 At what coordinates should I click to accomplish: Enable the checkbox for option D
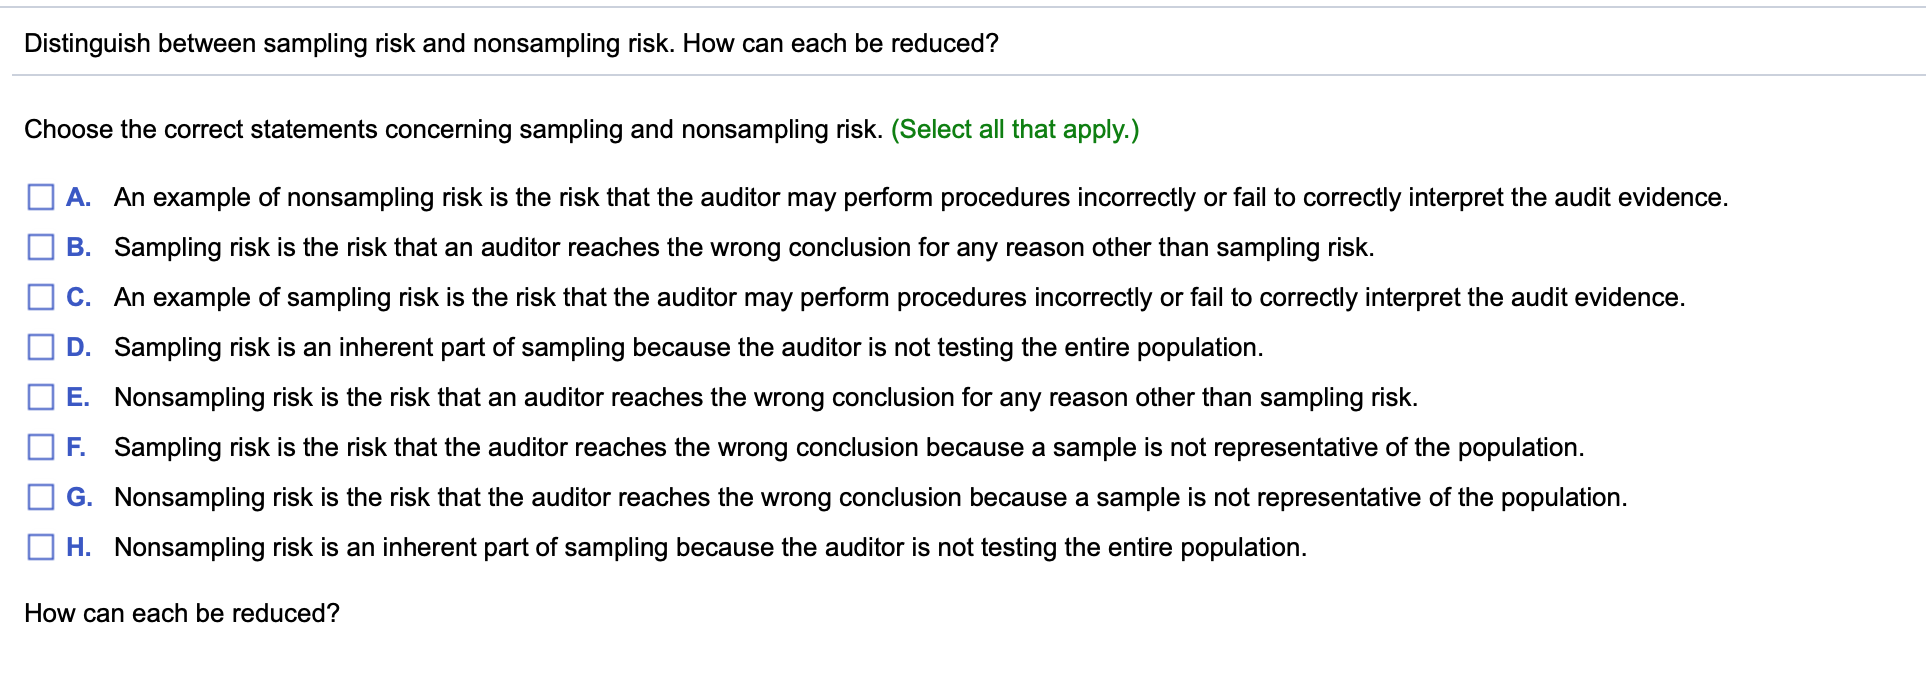point(41,347)
